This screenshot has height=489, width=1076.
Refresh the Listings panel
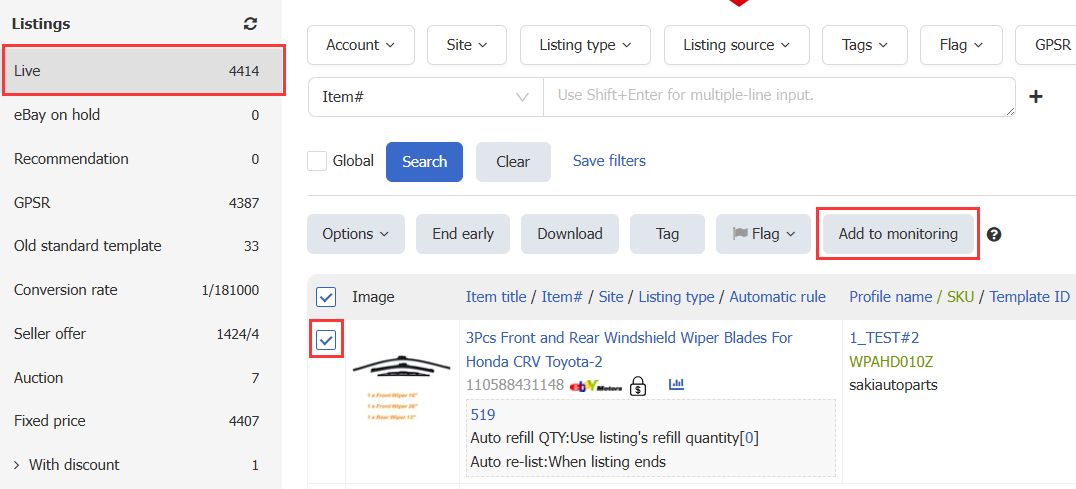(x=250, y=24)
